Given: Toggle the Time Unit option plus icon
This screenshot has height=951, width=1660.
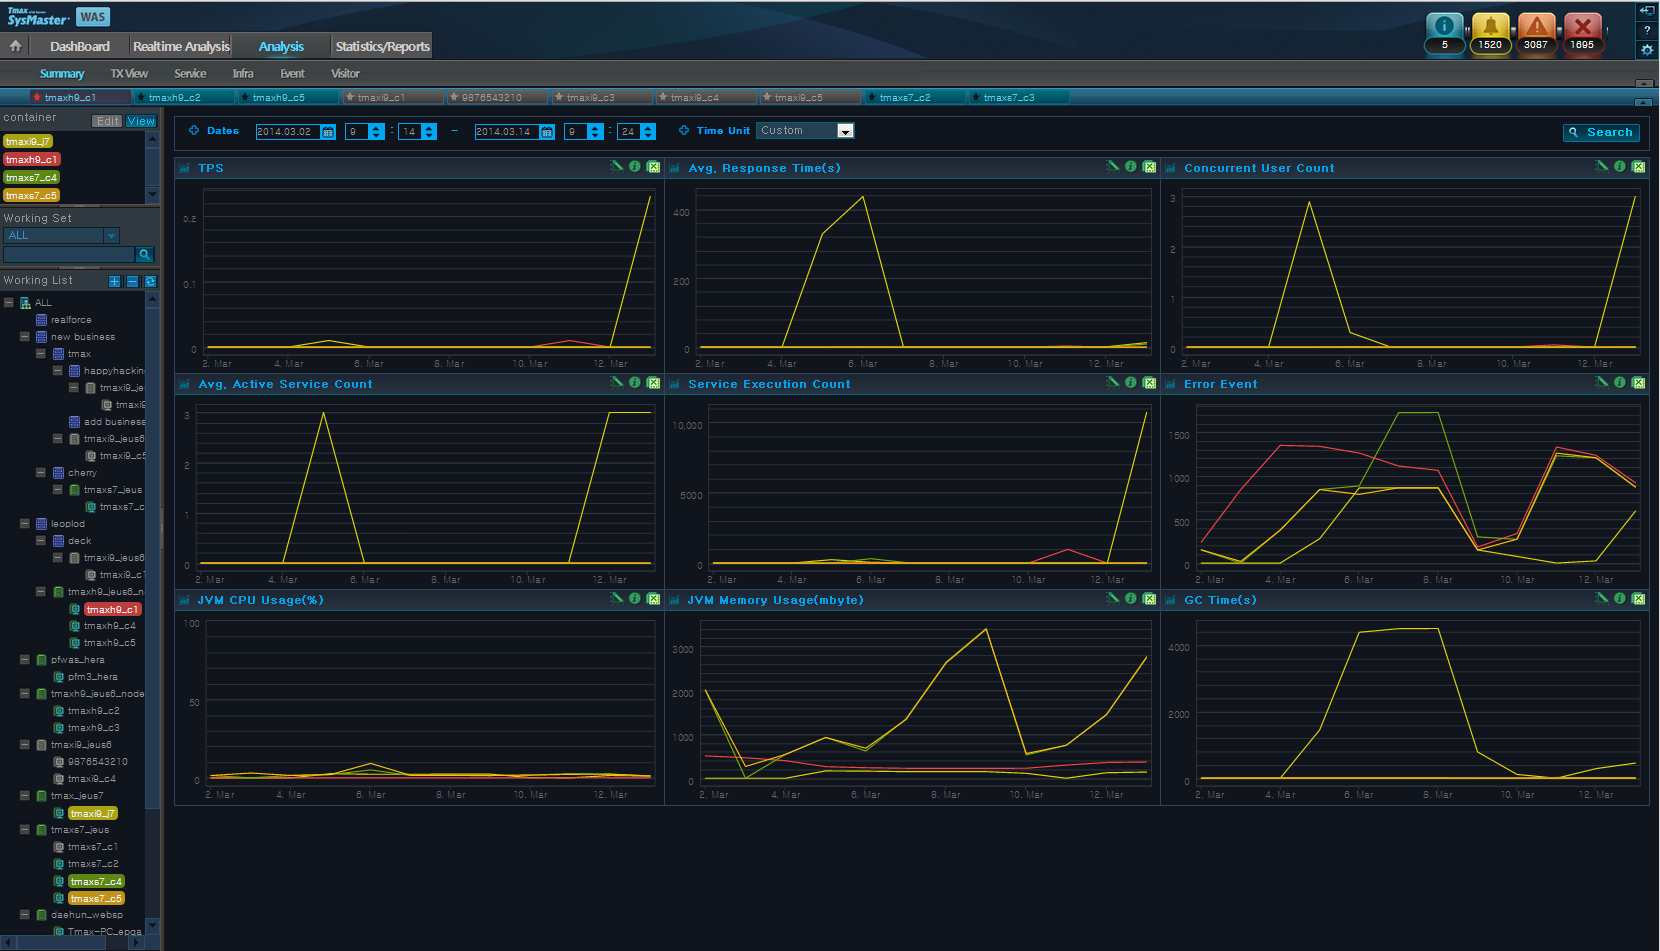Looking at the screenshot, I should point(684,130).
